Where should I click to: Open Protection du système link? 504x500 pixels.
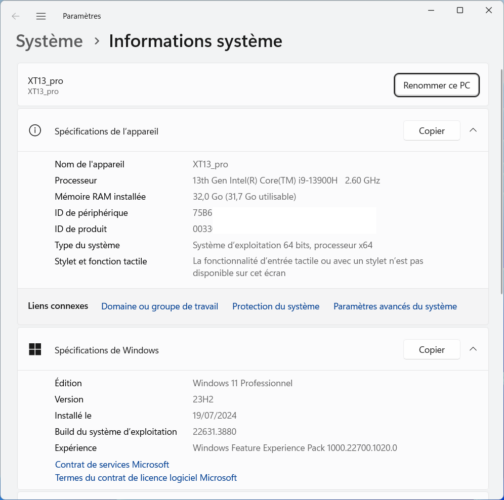276,306
